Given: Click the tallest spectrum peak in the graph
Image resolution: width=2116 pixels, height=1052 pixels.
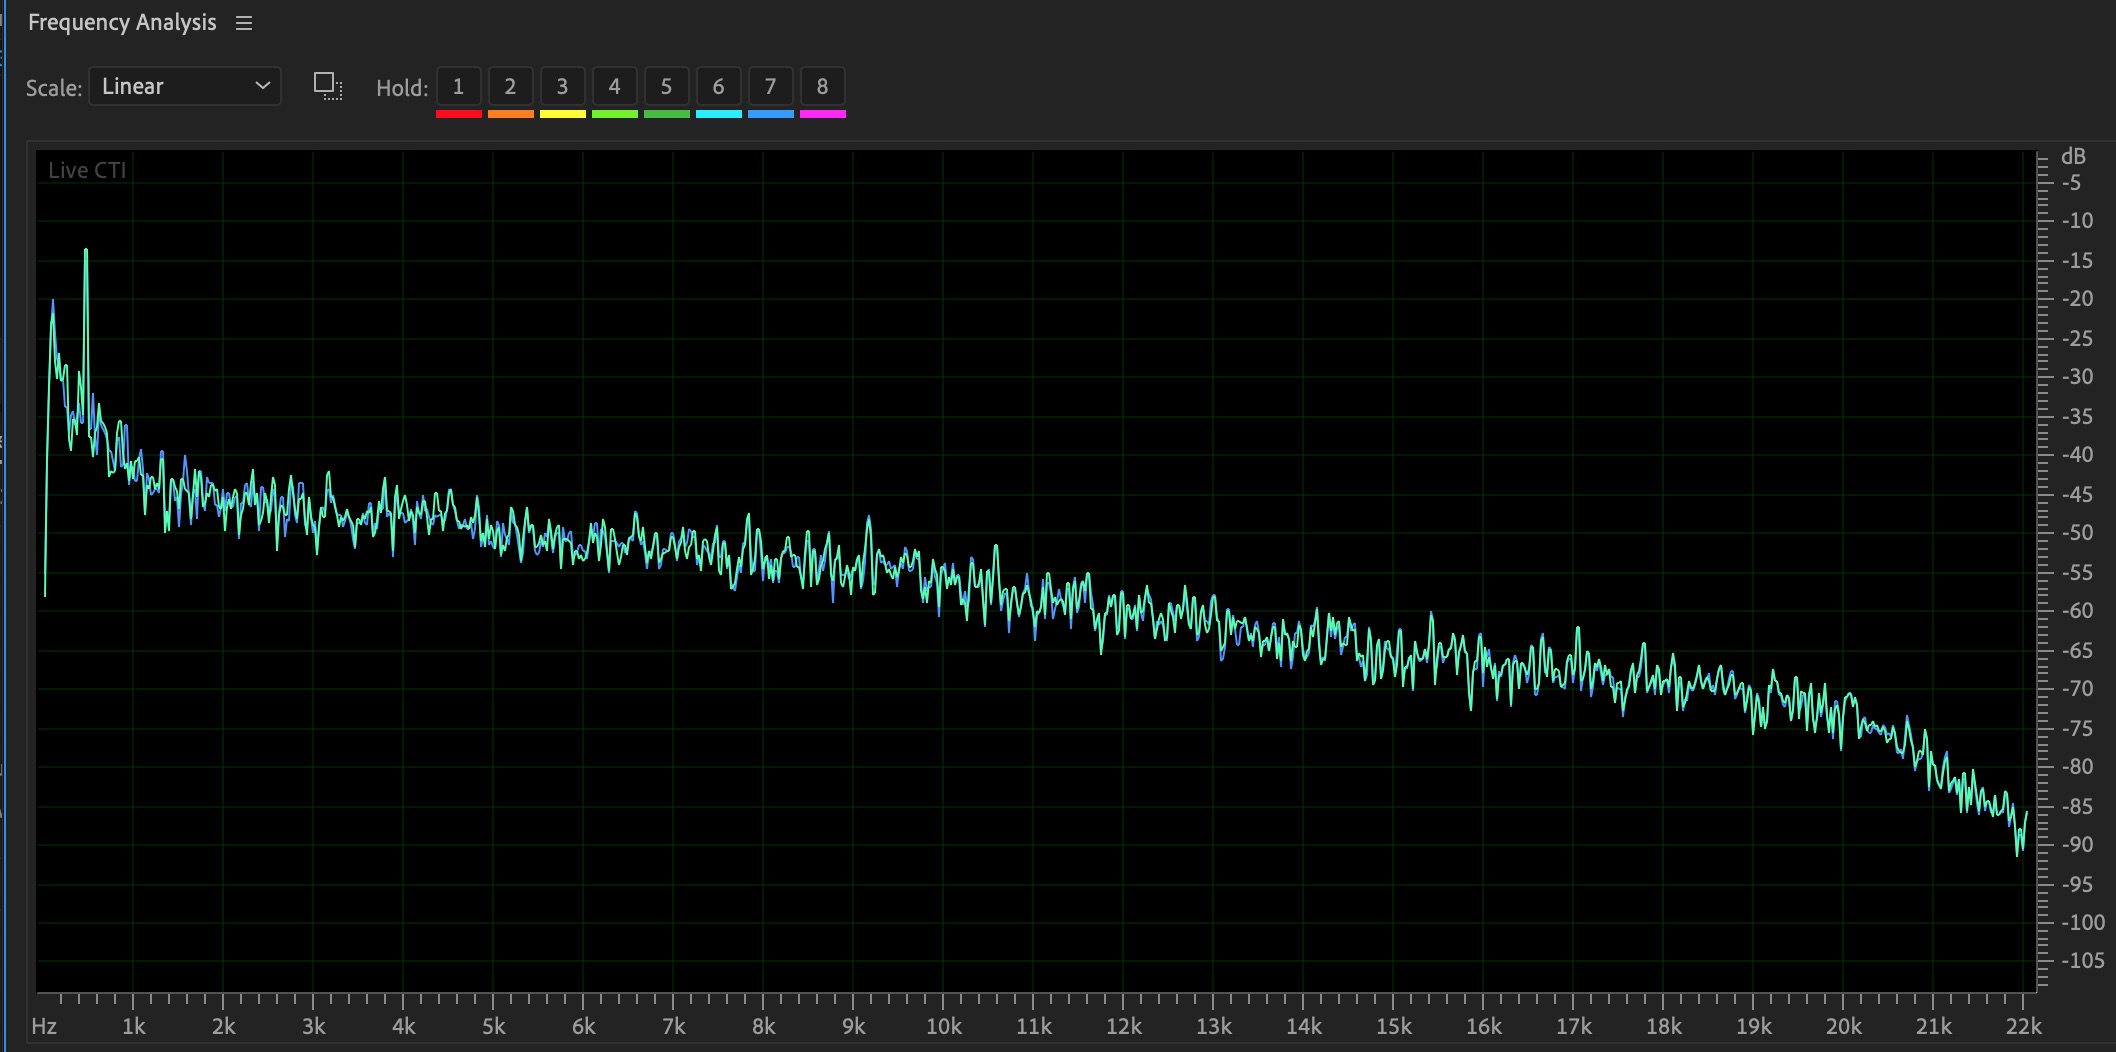Looking at the screenshot, I should (86, 252).
